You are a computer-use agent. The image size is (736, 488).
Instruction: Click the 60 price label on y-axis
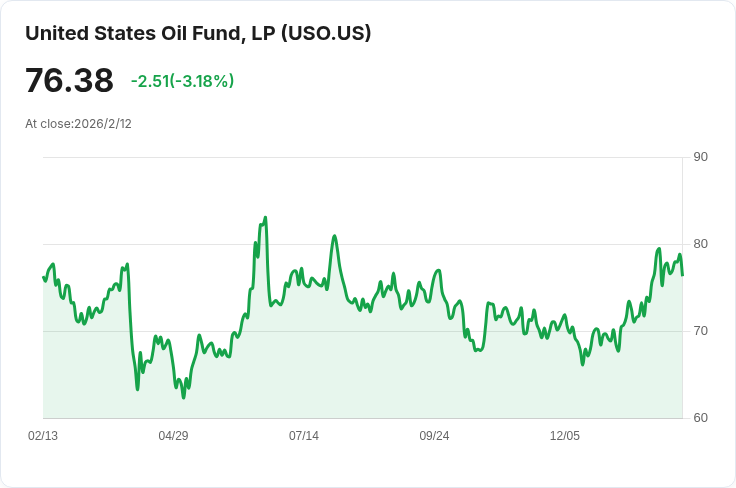pos(700,418)
